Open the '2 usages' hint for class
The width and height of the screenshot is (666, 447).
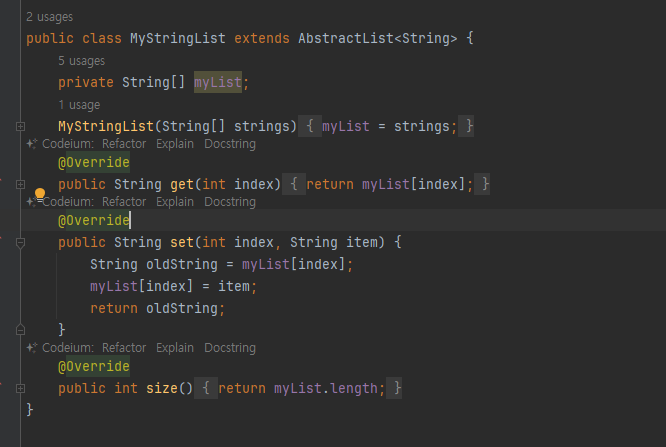tap(49, 17)
